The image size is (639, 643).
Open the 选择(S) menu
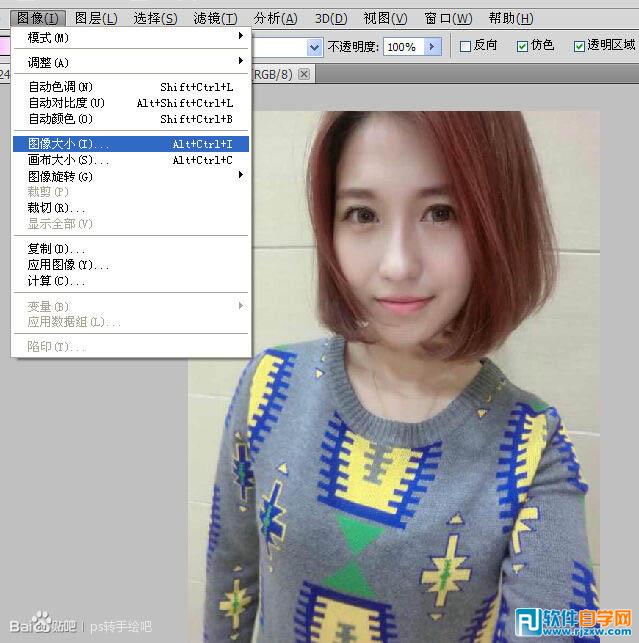point(155,18)
